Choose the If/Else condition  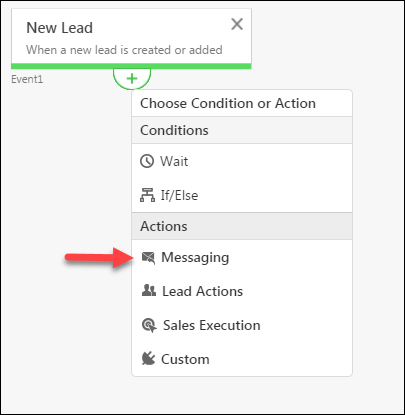(242, 195)
